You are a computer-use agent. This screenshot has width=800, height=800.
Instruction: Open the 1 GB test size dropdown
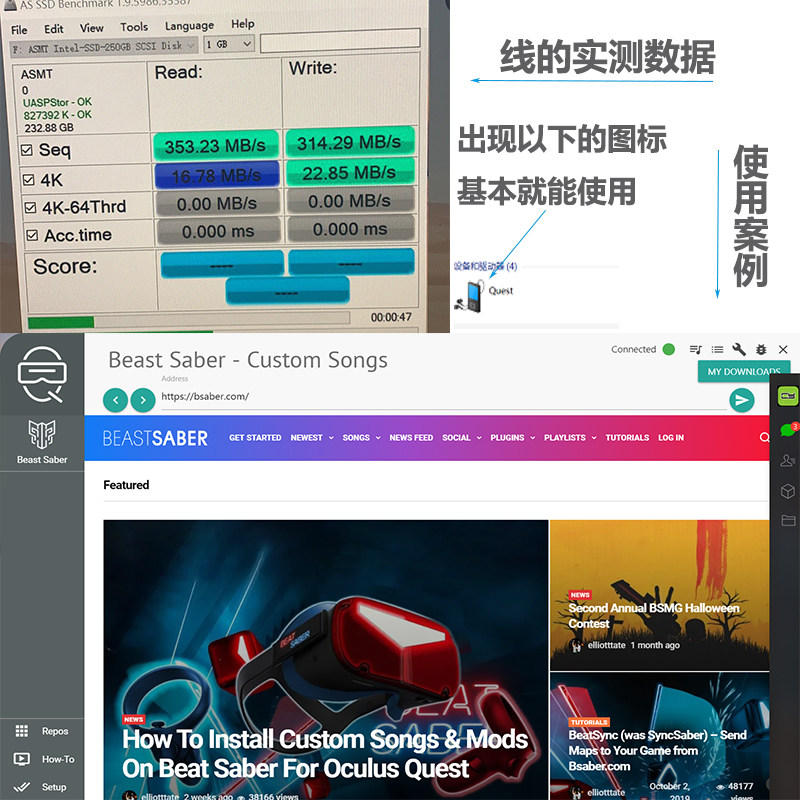[229, 44]
